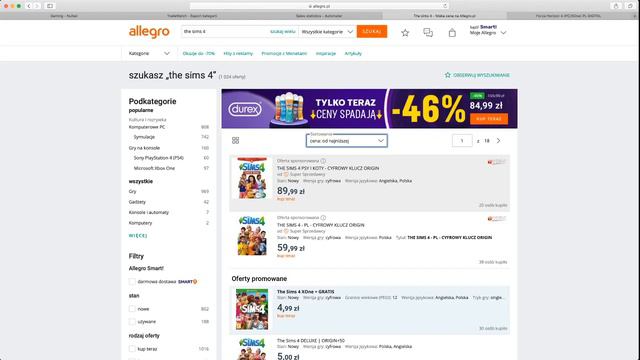Click Safari back navigation arrow
The image size is (640, 360).
coord(29,6)
